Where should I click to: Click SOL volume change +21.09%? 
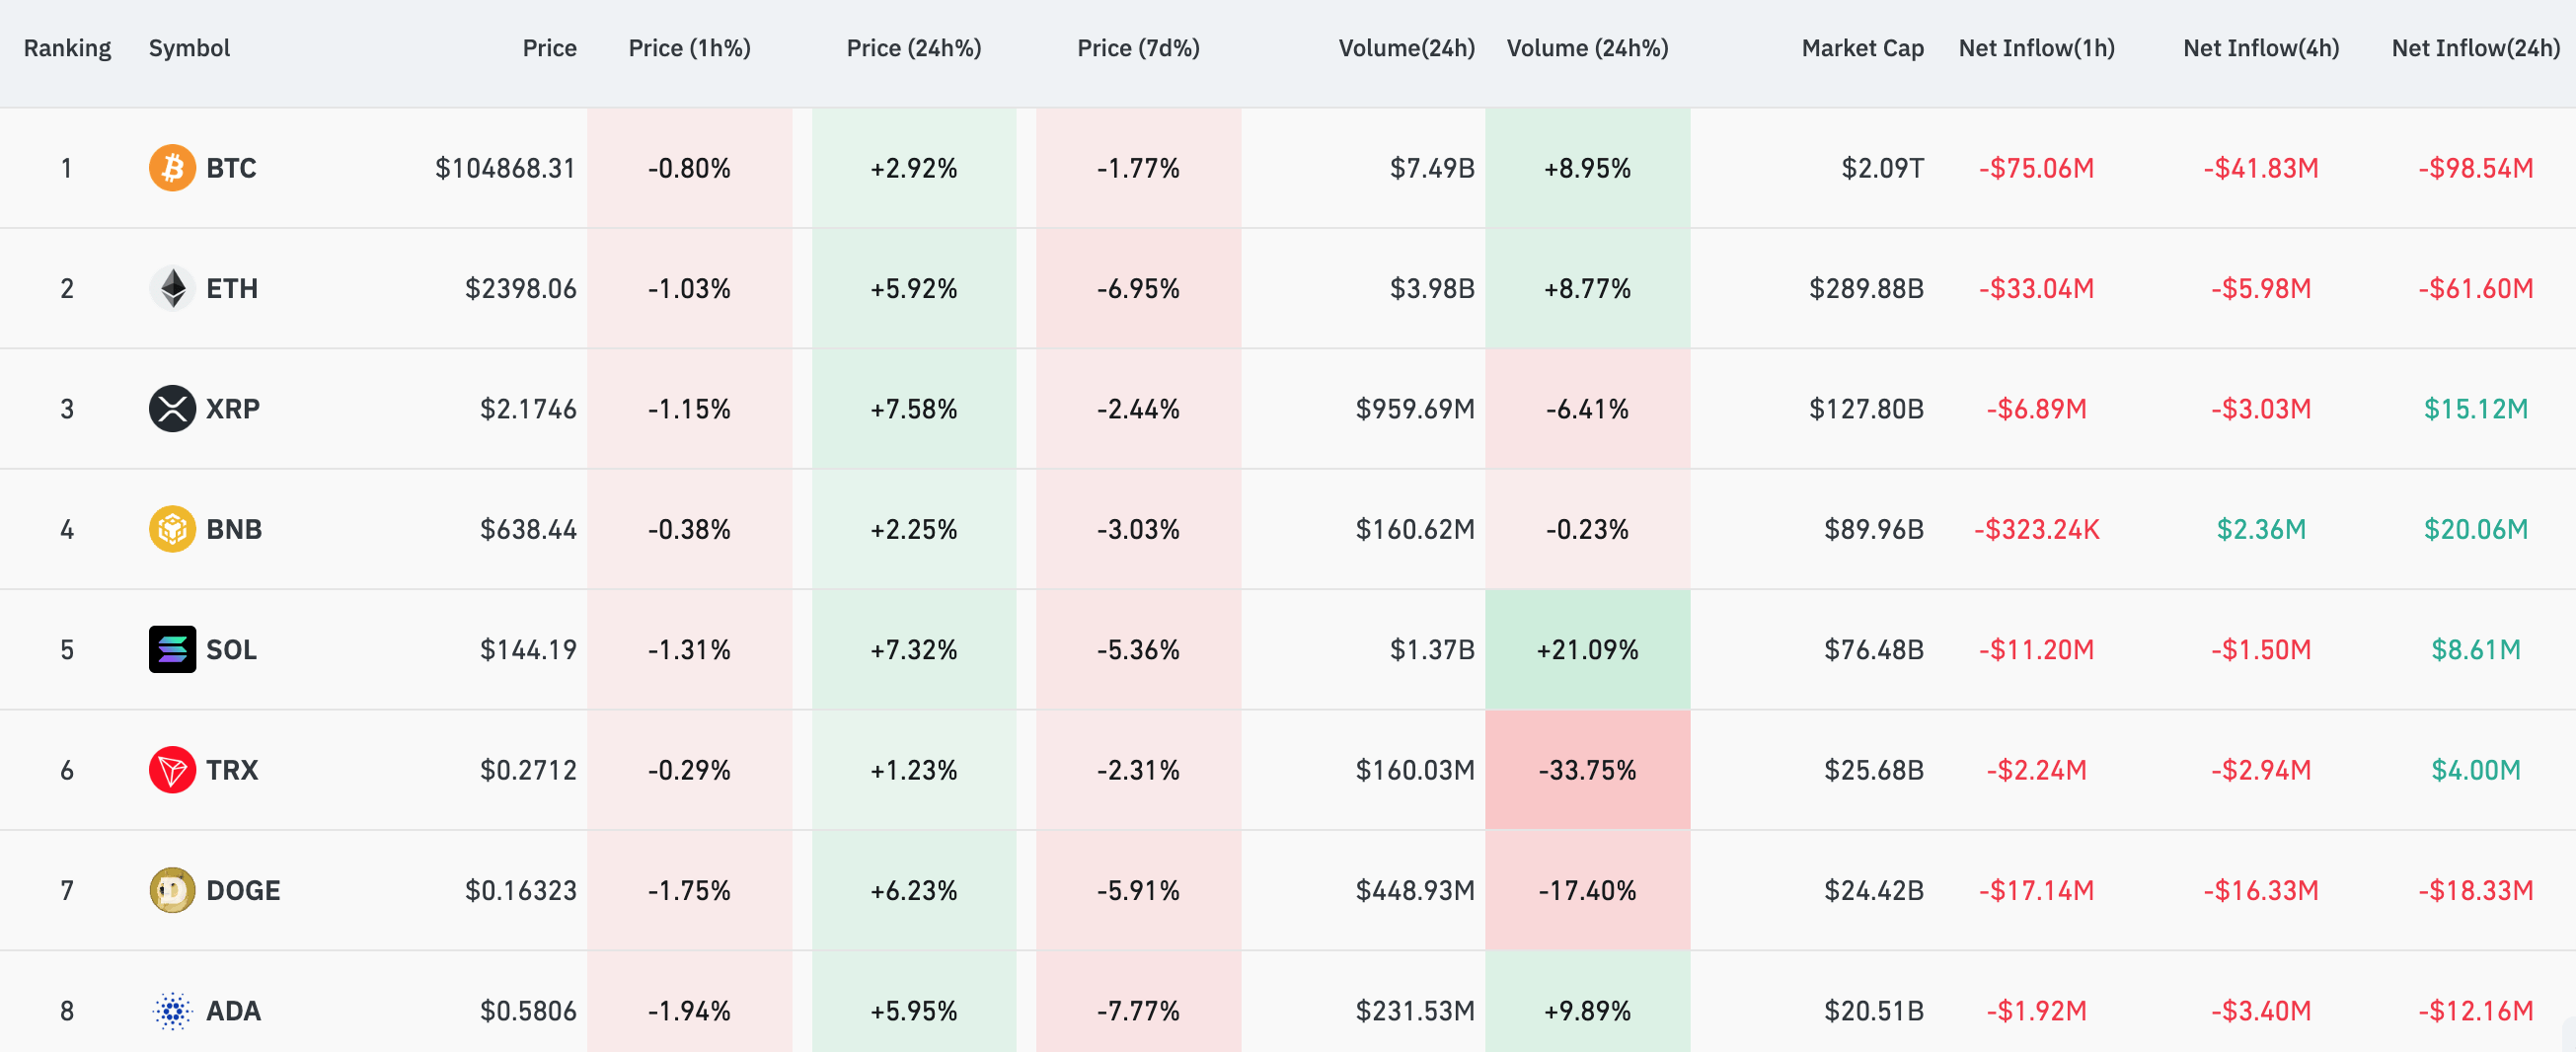pos(1587,650)
